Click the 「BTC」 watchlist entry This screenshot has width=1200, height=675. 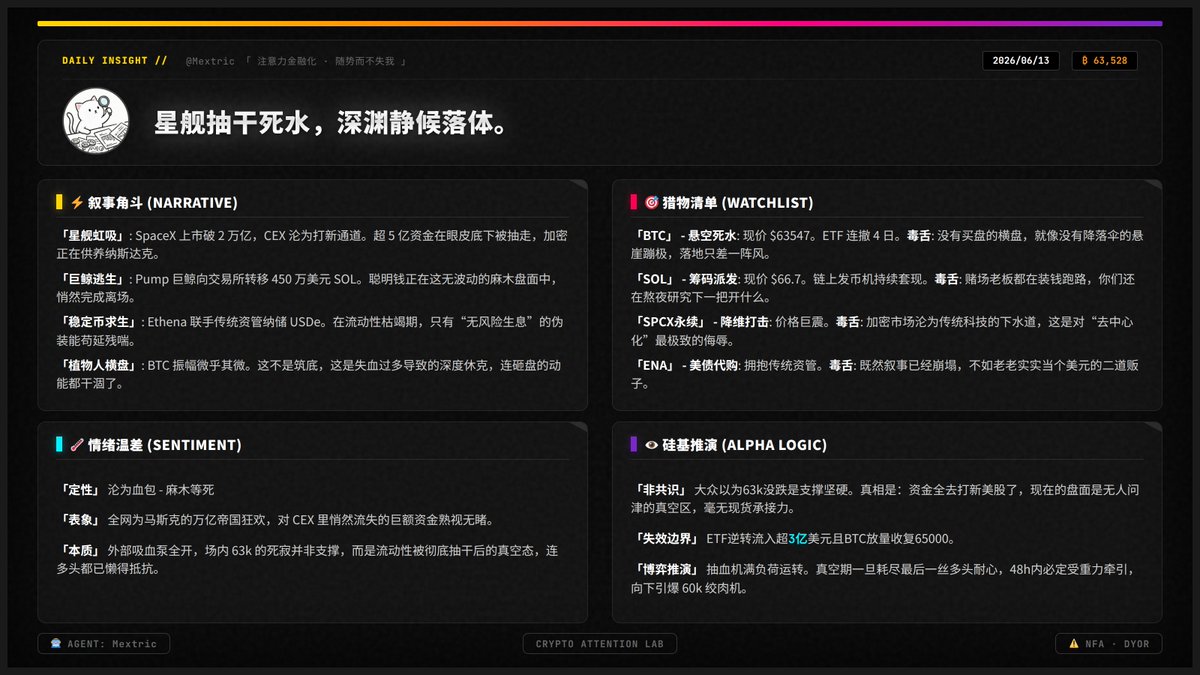click(887, 244)
